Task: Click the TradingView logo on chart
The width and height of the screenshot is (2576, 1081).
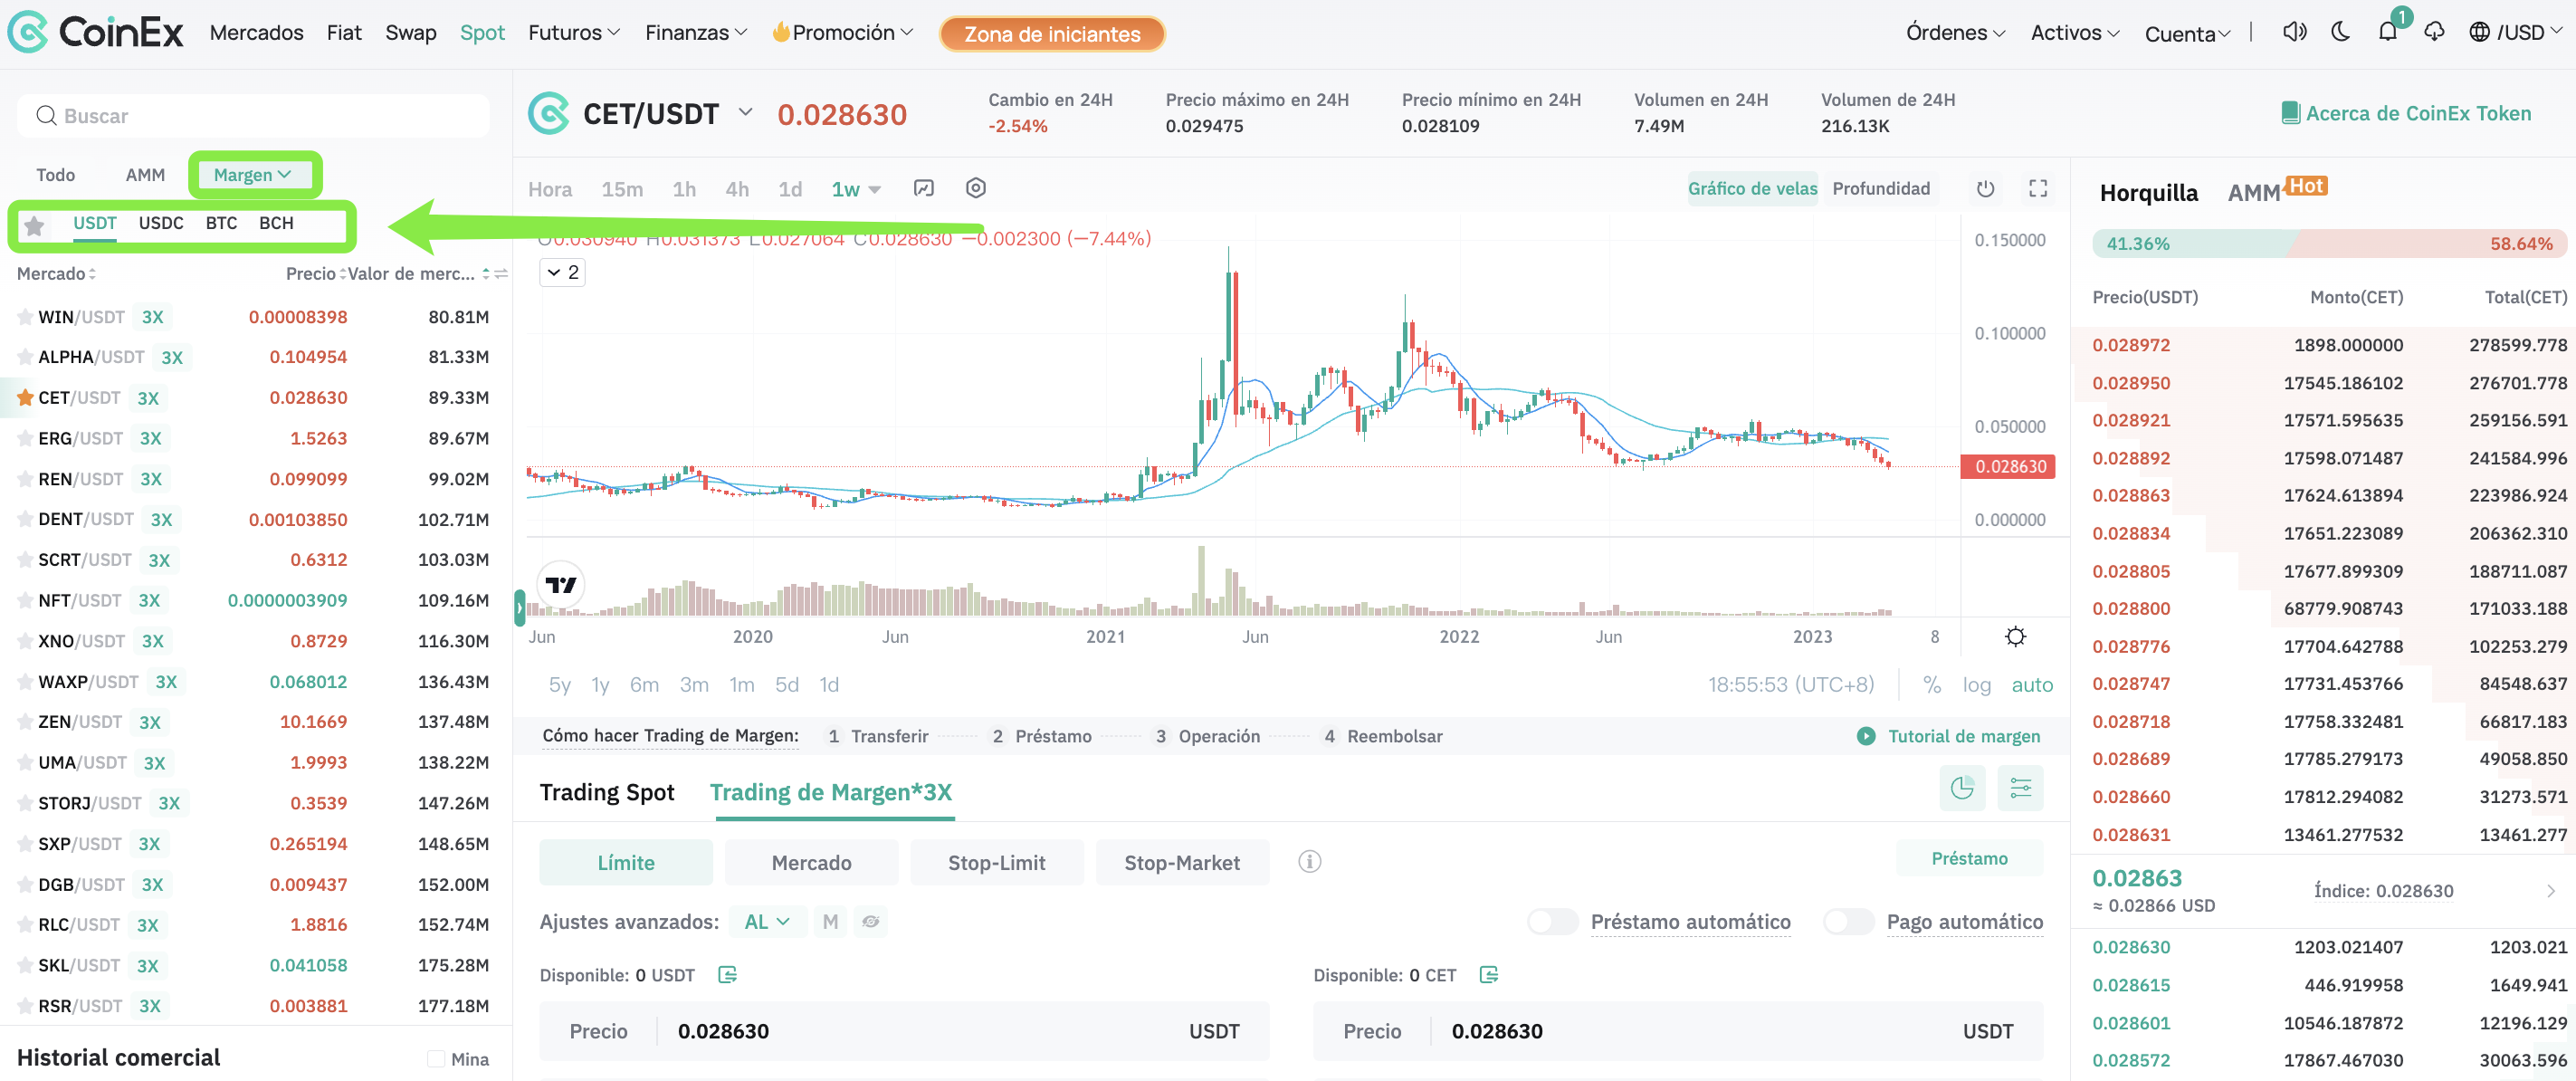Action: pos(561,585)
